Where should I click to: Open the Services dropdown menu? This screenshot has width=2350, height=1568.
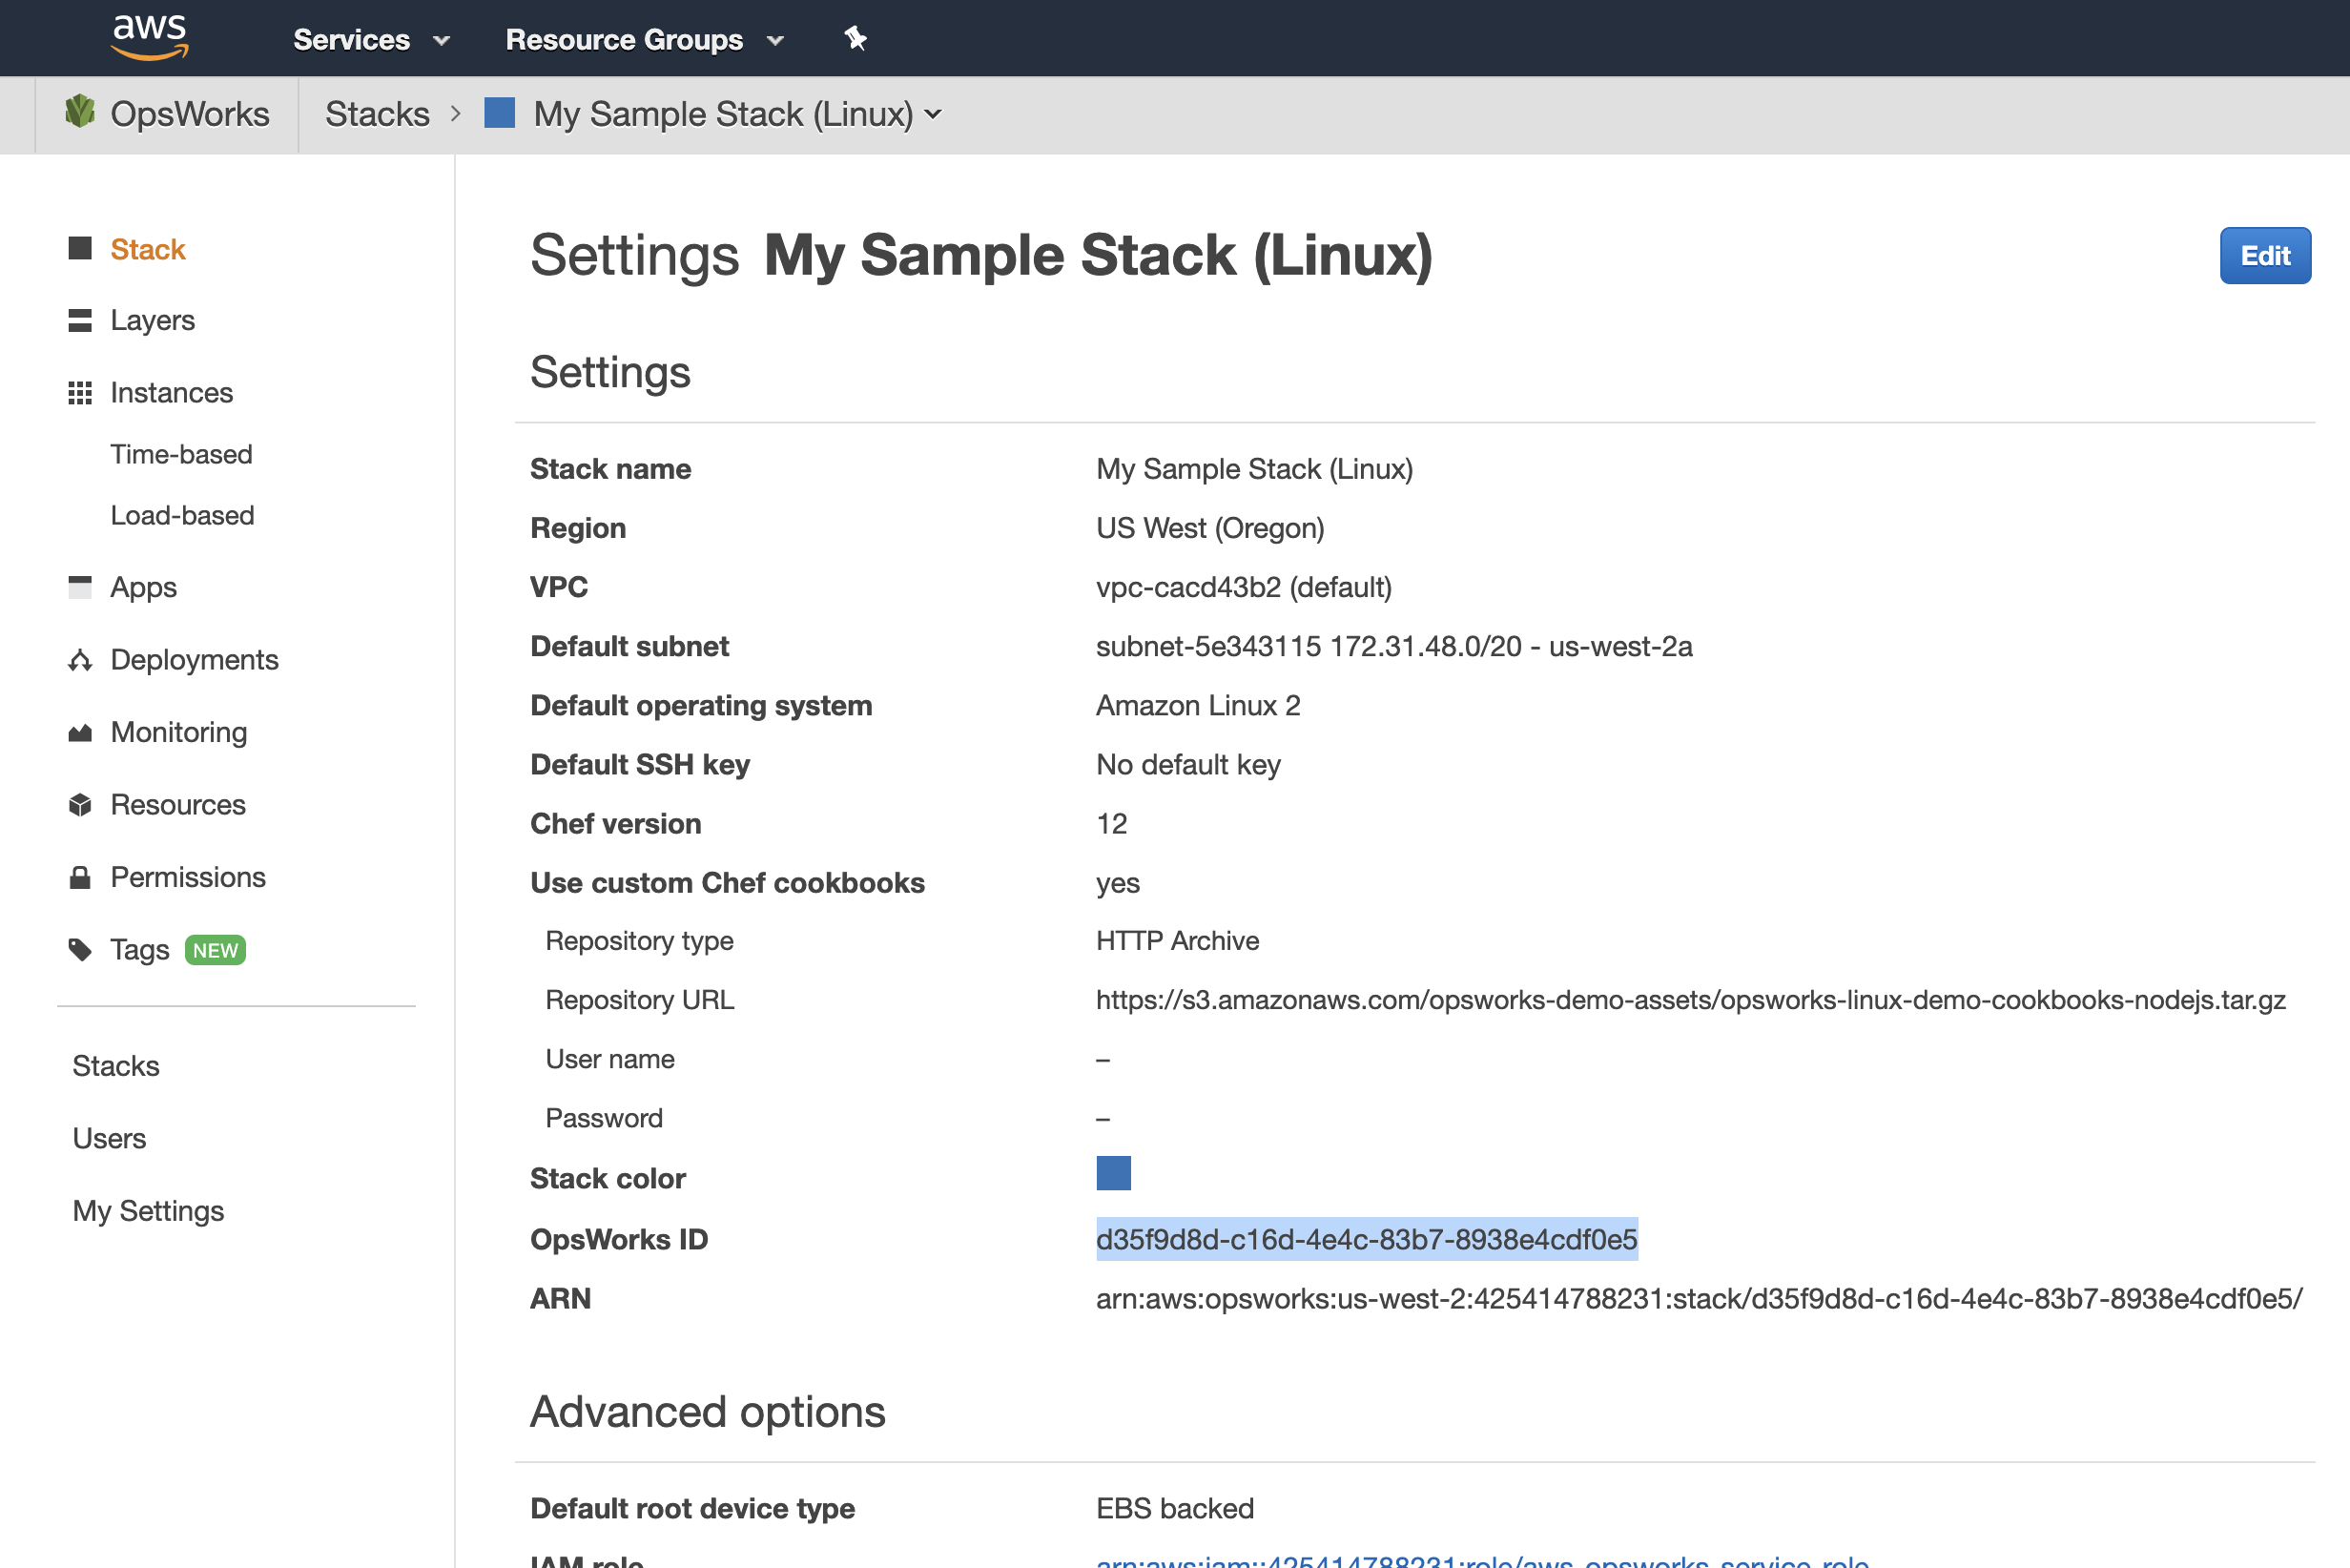pyautogui.click(x=370, y=40)
